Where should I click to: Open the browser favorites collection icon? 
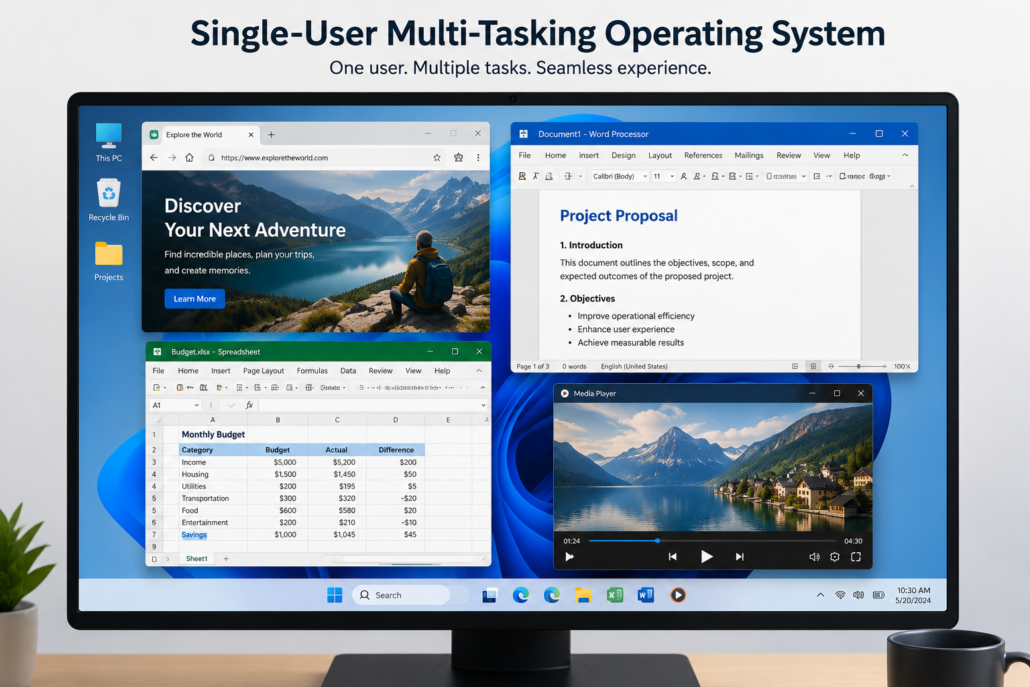[459, 158]
